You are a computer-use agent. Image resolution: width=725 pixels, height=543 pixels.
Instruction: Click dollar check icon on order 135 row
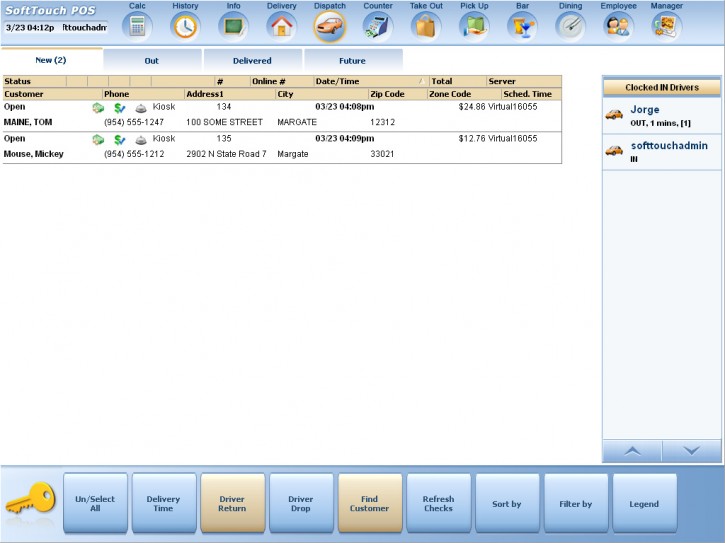[120, 140]
